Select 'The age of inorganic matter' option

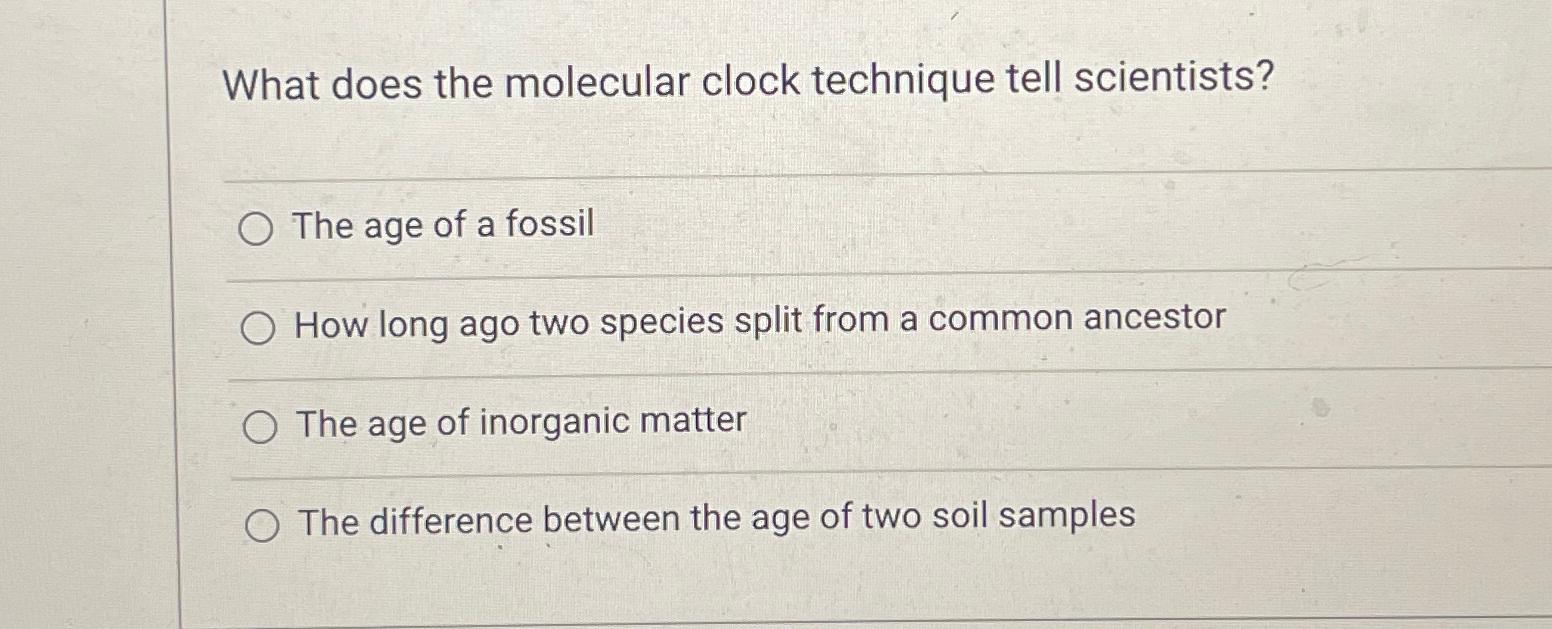coord(261,425)
